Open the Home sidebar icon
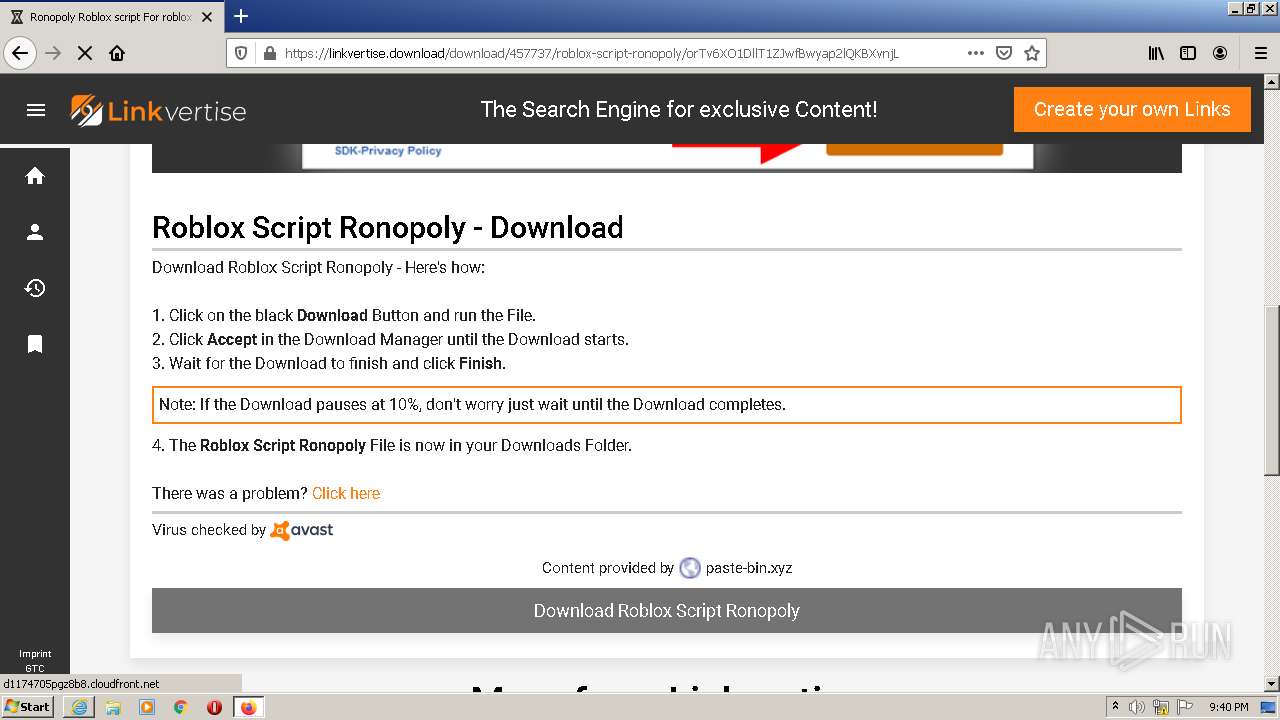 coord(35,176)
